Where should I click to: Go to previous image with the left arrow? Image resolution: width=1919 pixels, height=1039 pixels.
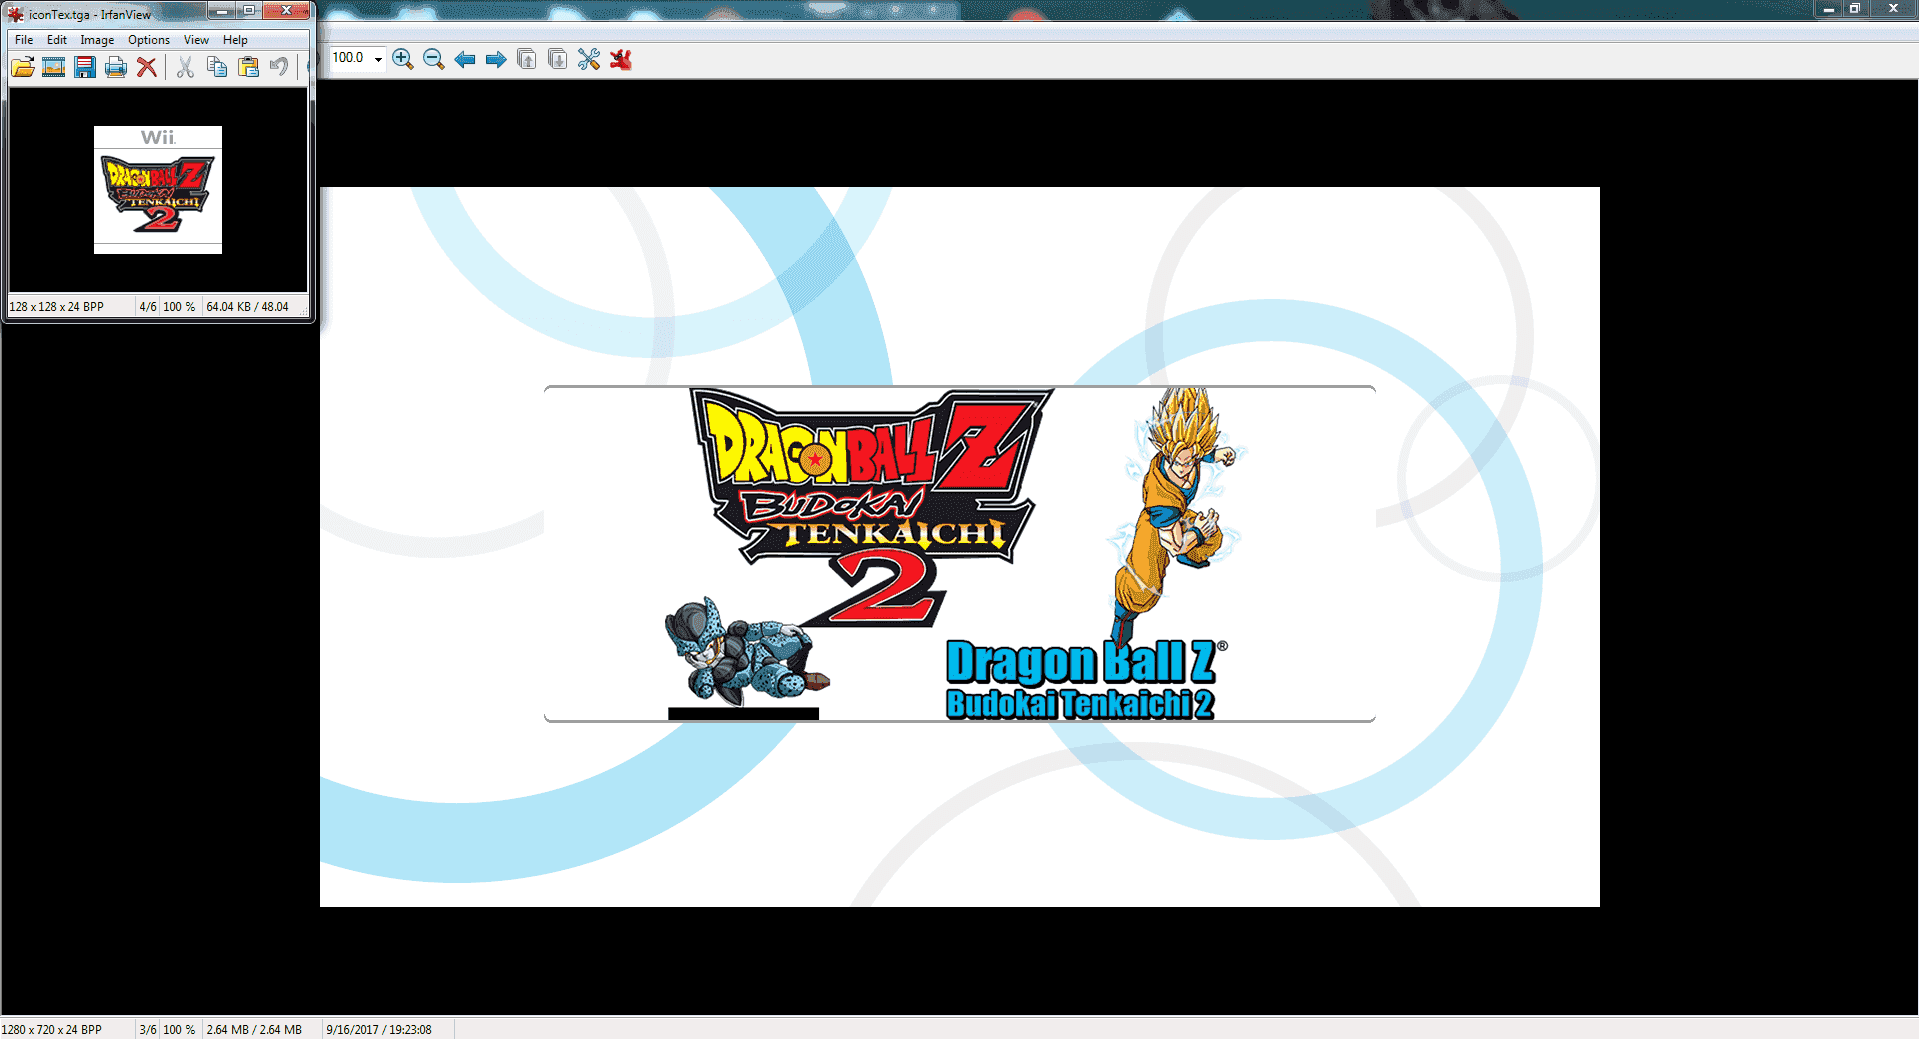[x=465, y=60]
